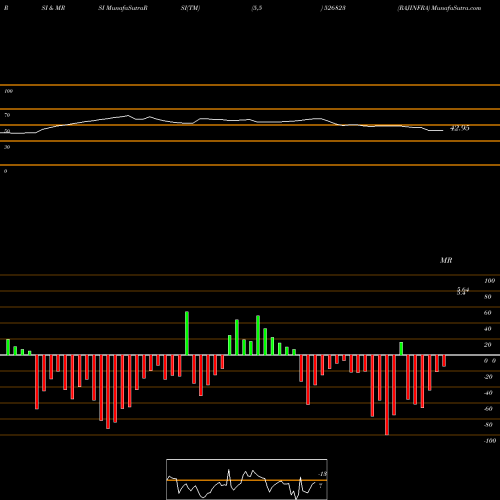The image size is (500, 500).
Task: Click the tallest green histogram bar
Action: (187, 333)
